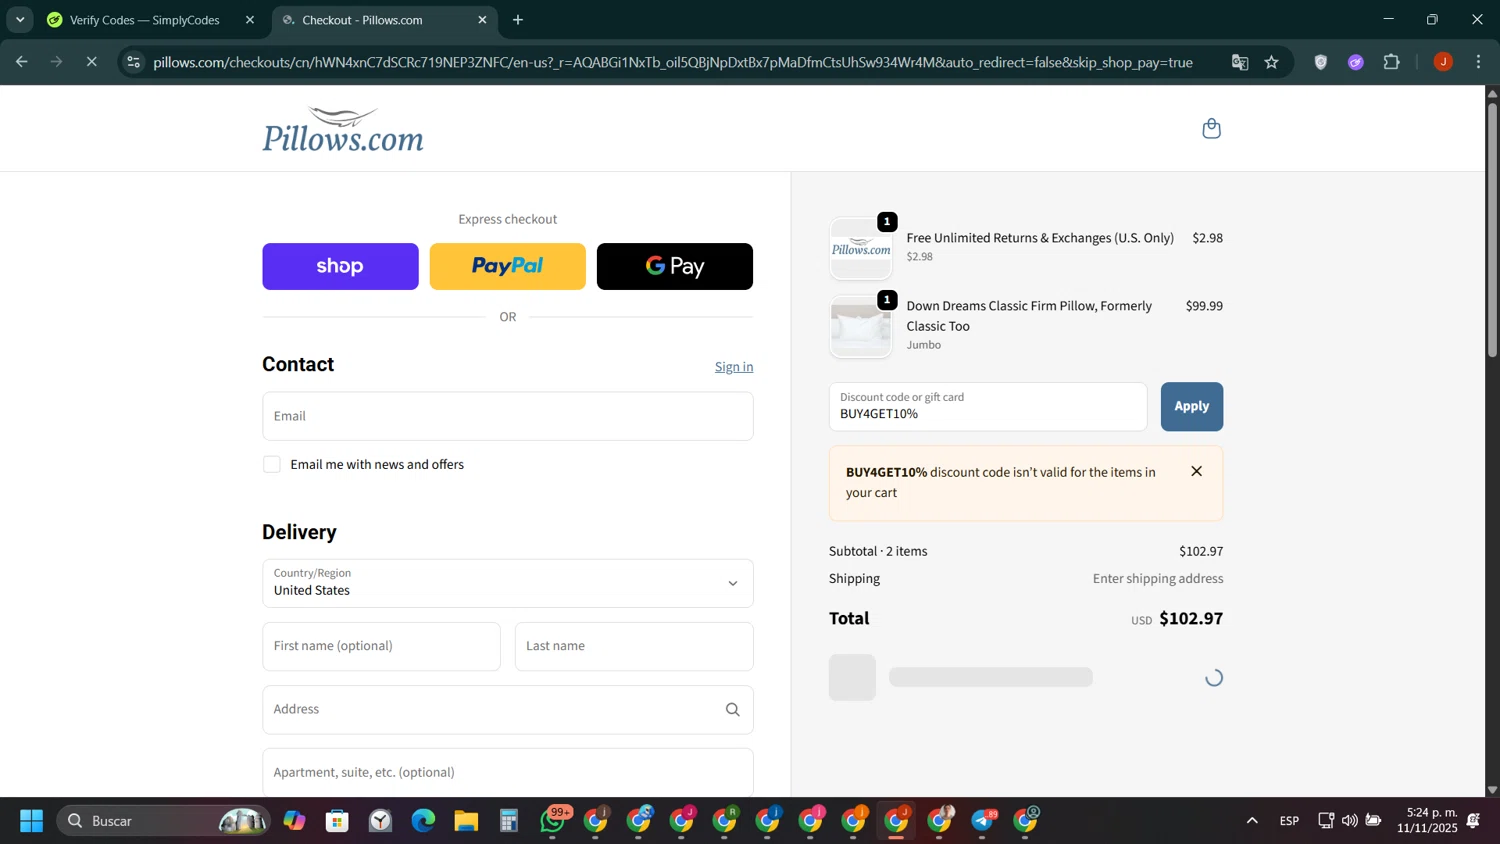Close the Verify Codes SimplyCodes tab
This screenshot has height=844, width=1500.
coord(250,20)
